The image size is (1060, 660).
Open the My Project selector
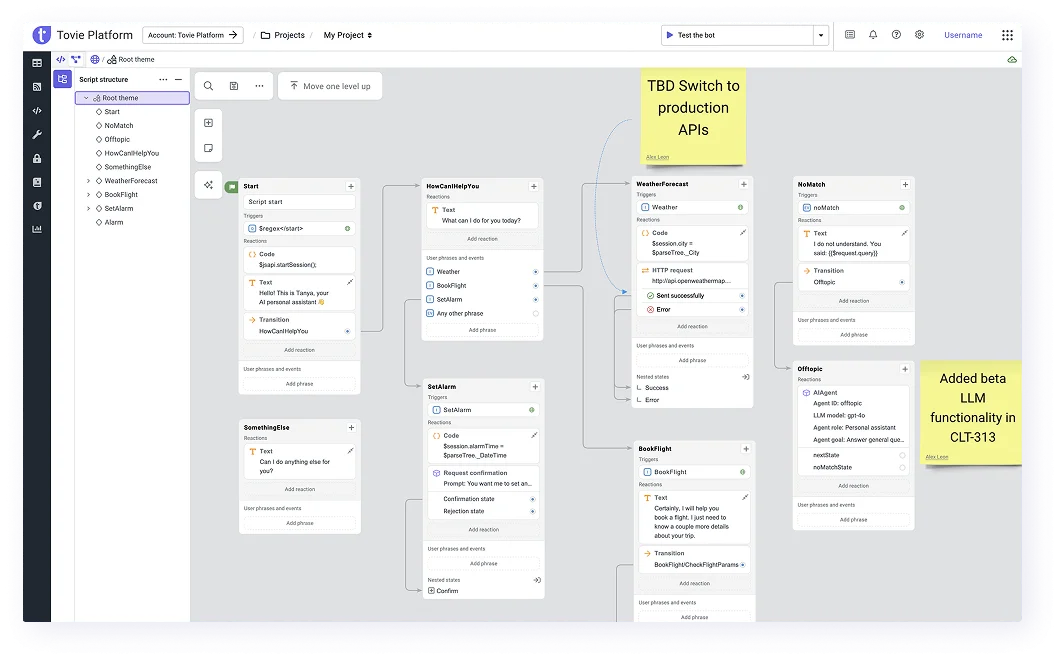pos(347,35)
